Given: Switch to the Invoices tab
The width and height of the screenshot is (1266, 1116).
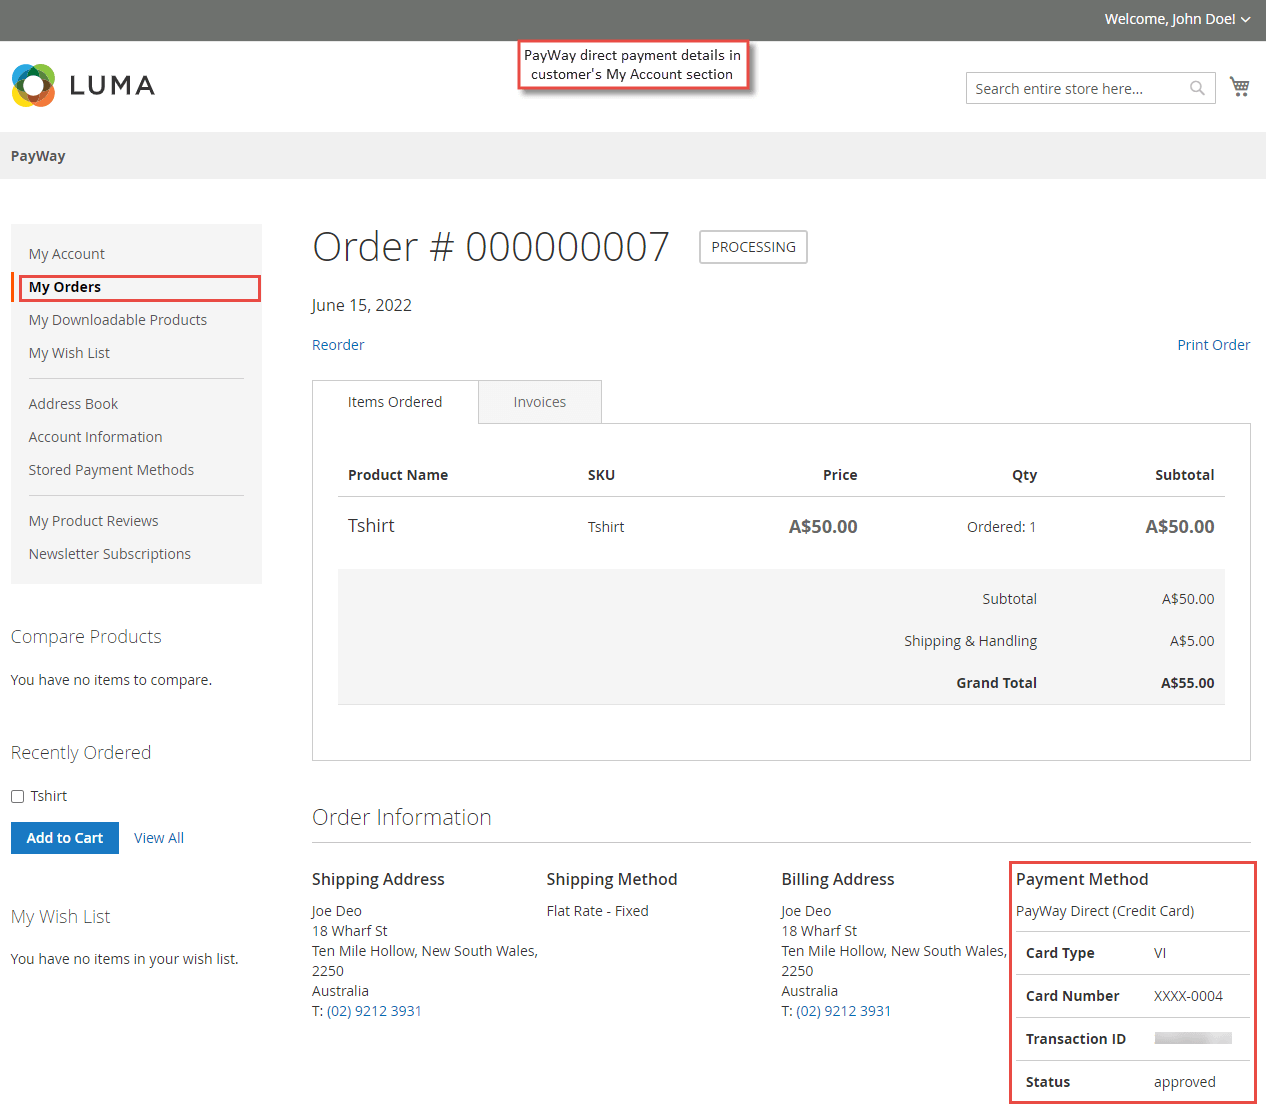Looking at the screenshot, I should [x=539, y=401].
